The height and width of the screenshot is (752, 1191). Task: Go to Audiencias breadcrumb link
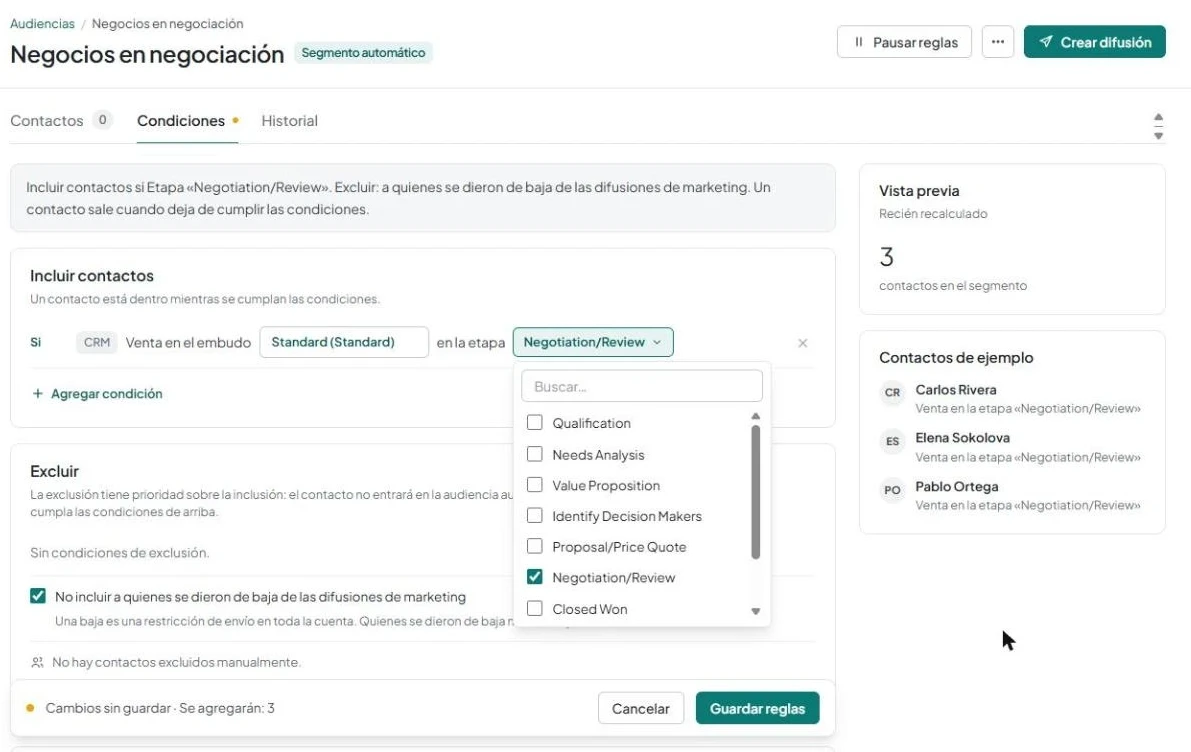43,24
